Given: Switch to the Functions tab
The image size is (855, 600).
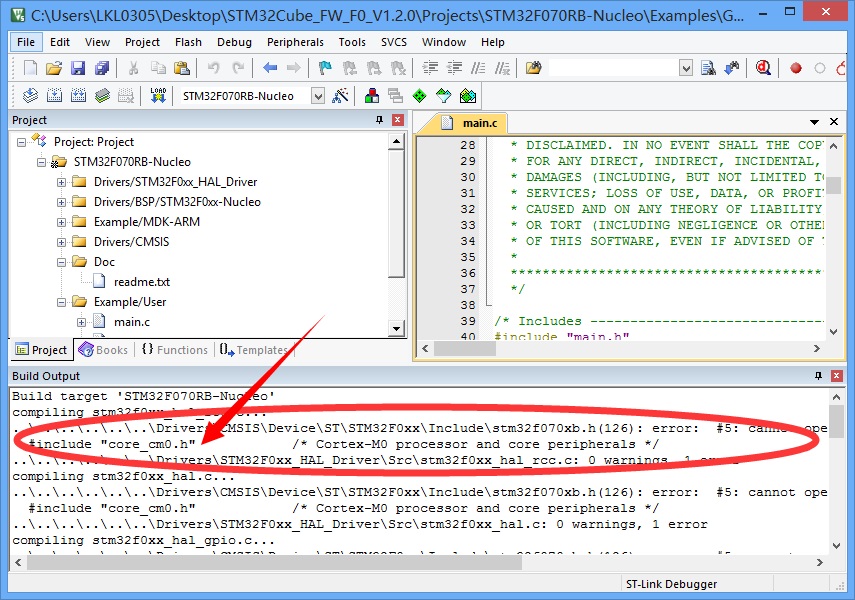Looking at the screenshot, I should coord(175,350).
